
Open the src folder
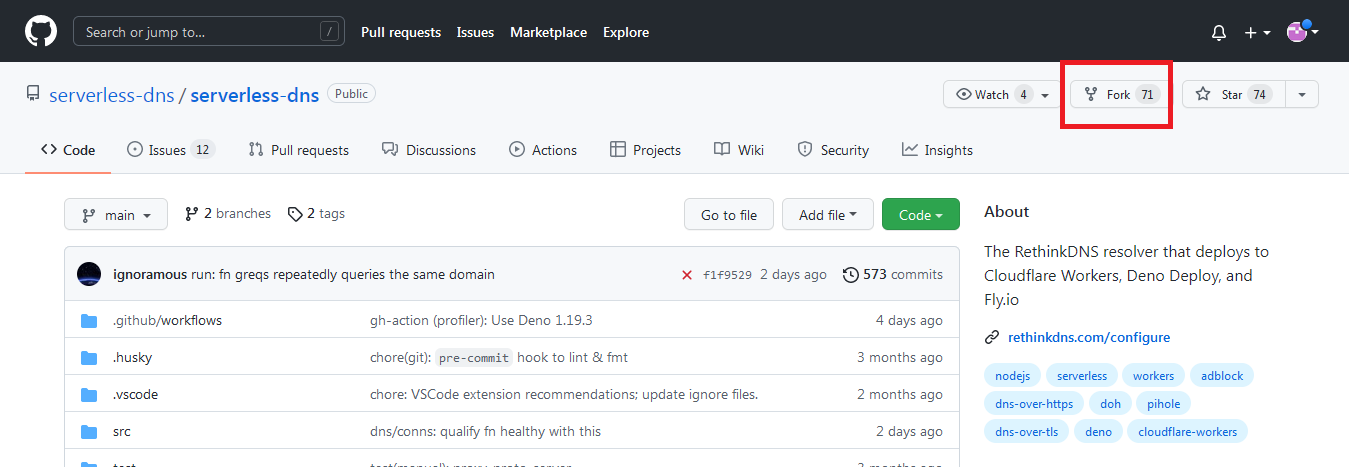tap(121, 431)
